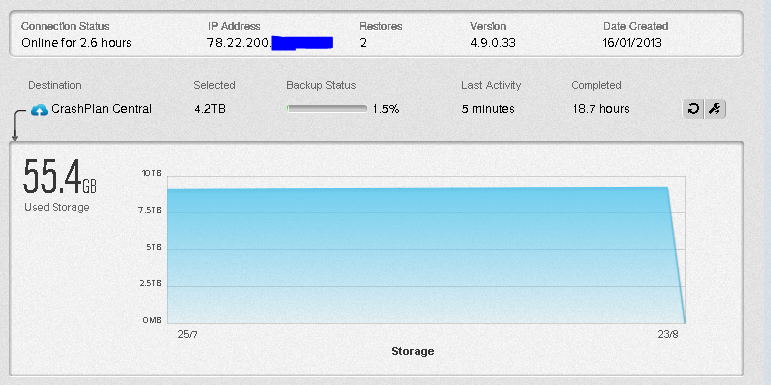Click the 4.2TB selected value
Viewport: 771px width, 385px height.
point(210,109)
